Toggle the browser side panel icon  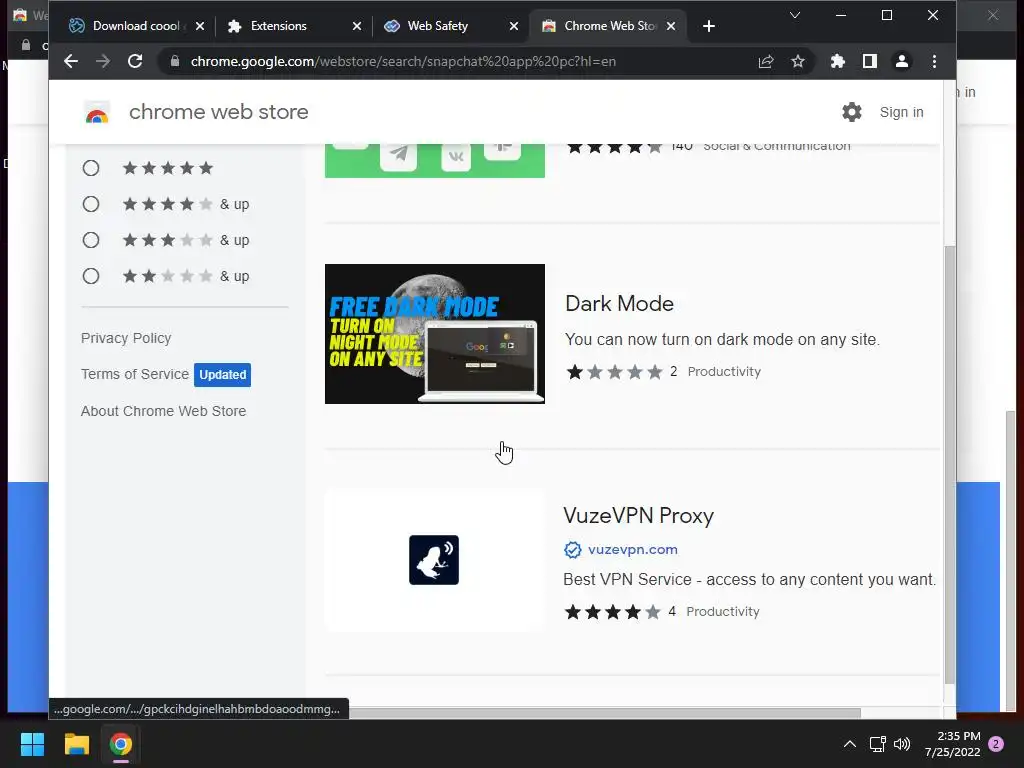pyautogui.click(x=869, y=61)
